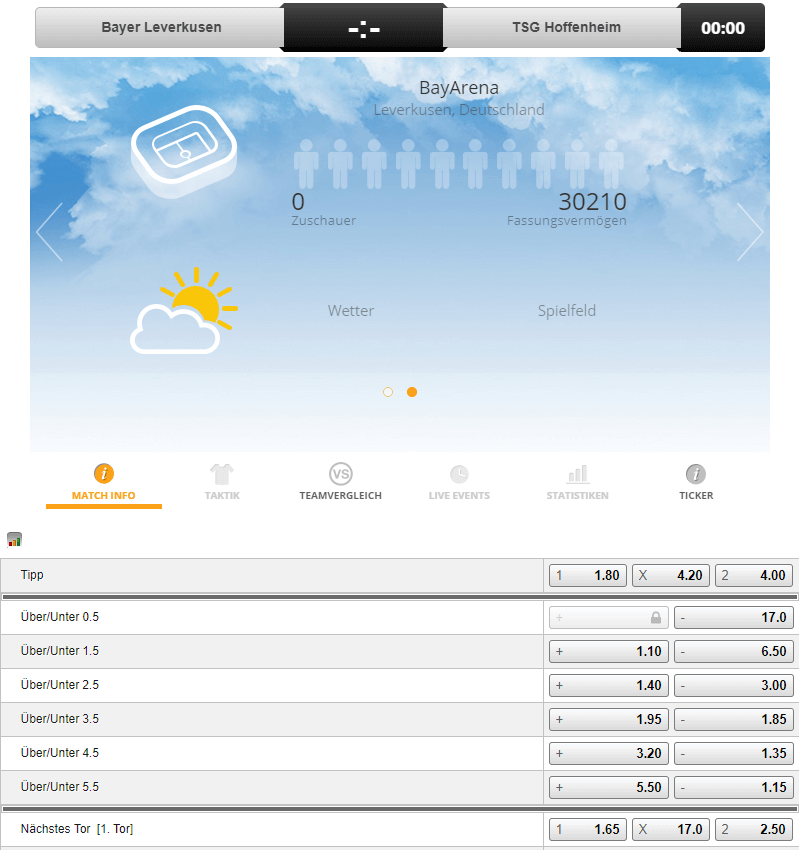Screen dimensions: 799x850
Task: Click the sun and cloud weather icon
Action: point(184,310)
